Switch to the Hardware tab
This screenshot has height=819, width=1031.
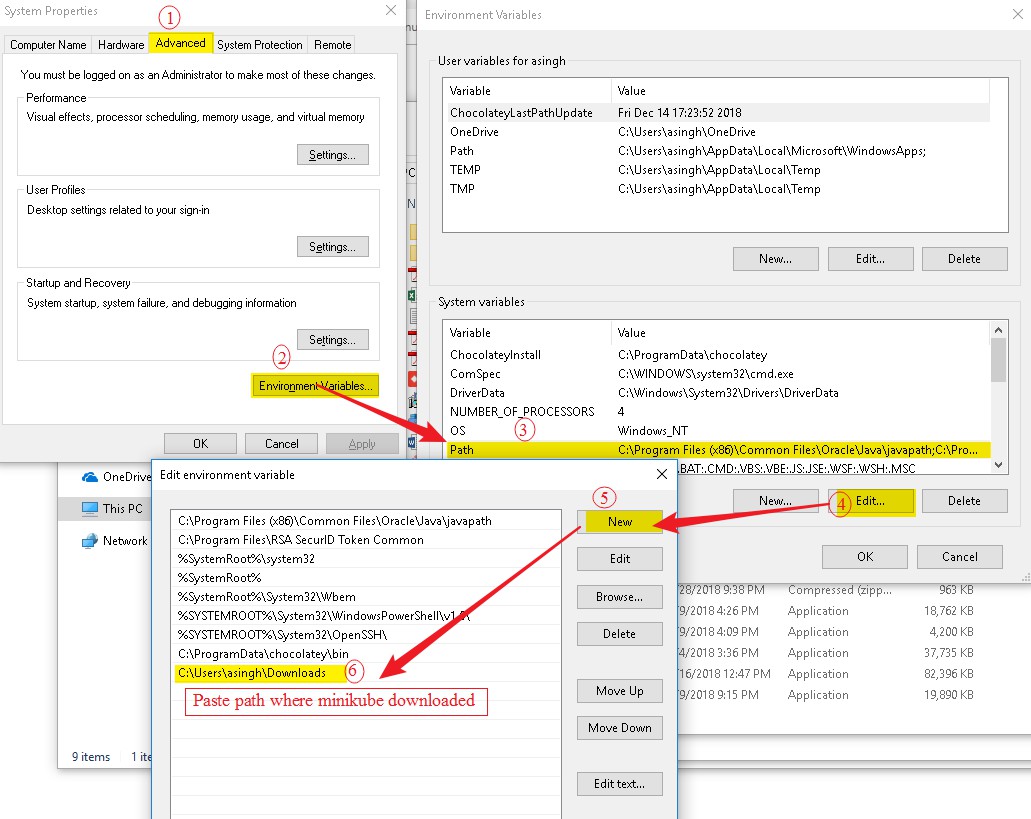point(121,45)
